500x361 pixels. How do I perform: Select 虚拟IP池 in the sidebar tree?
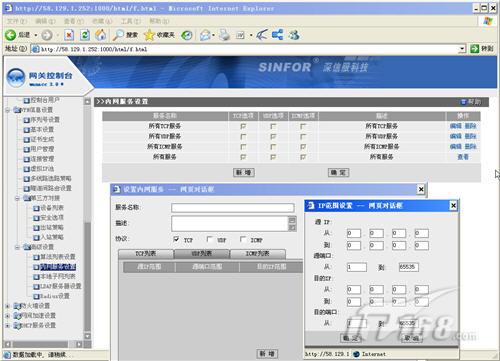[x=42, y=169]
